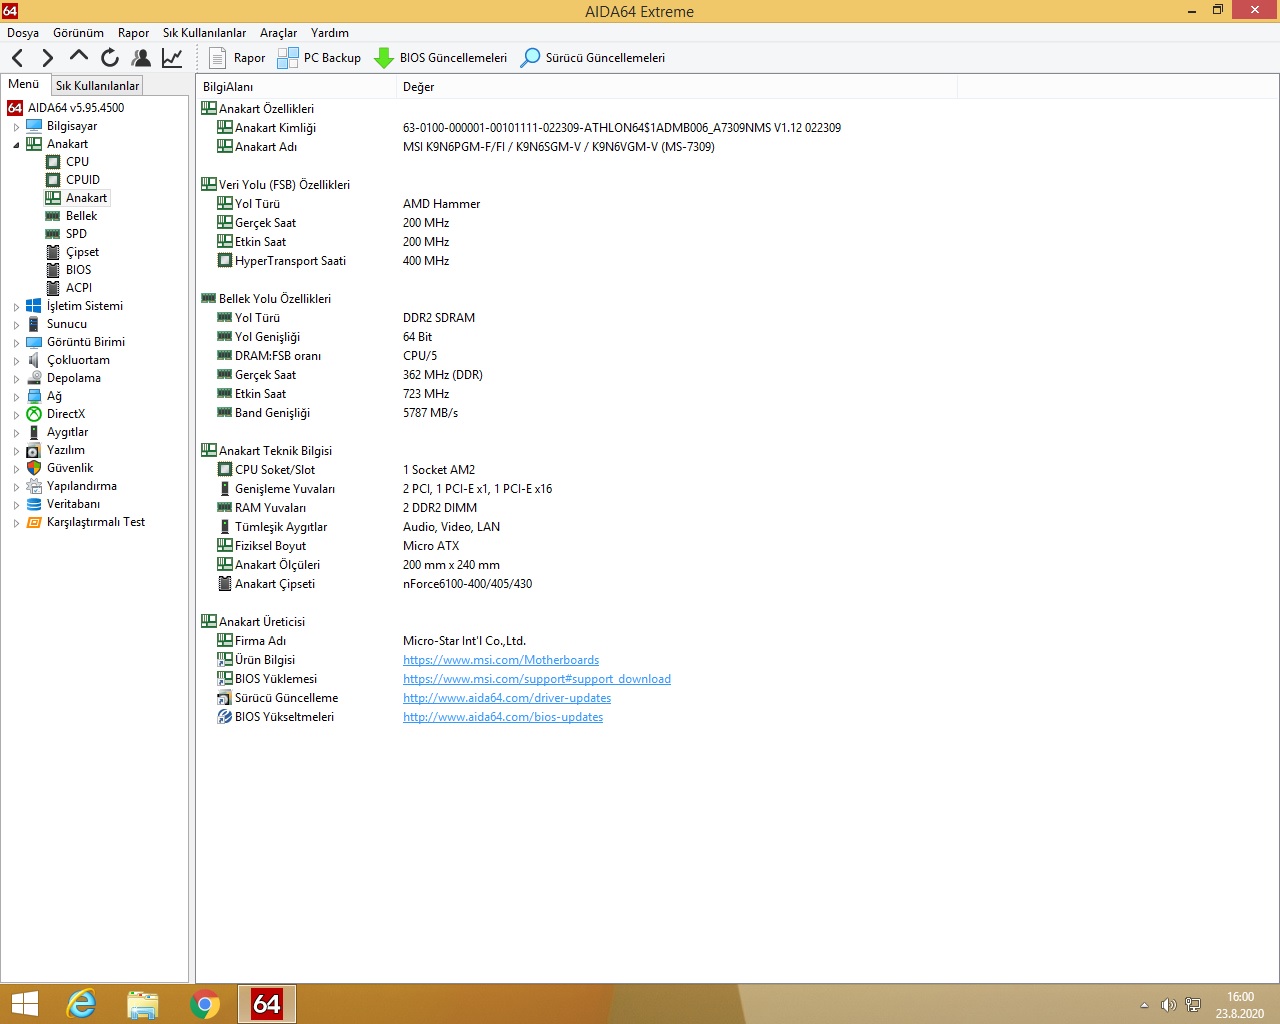The width and height of the screenshot is (1280, 1024).
Task: Open the aida64.com bios-updates link
Action: pos(503,717)
